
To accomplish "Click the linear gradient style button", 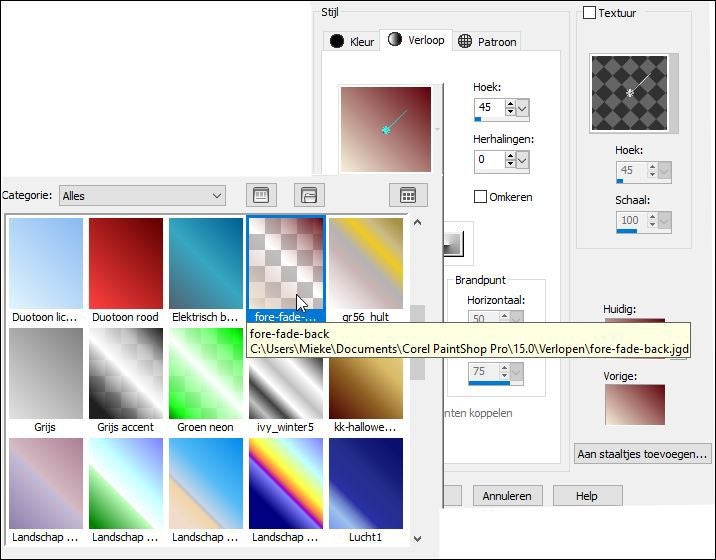I will (456, 243).
